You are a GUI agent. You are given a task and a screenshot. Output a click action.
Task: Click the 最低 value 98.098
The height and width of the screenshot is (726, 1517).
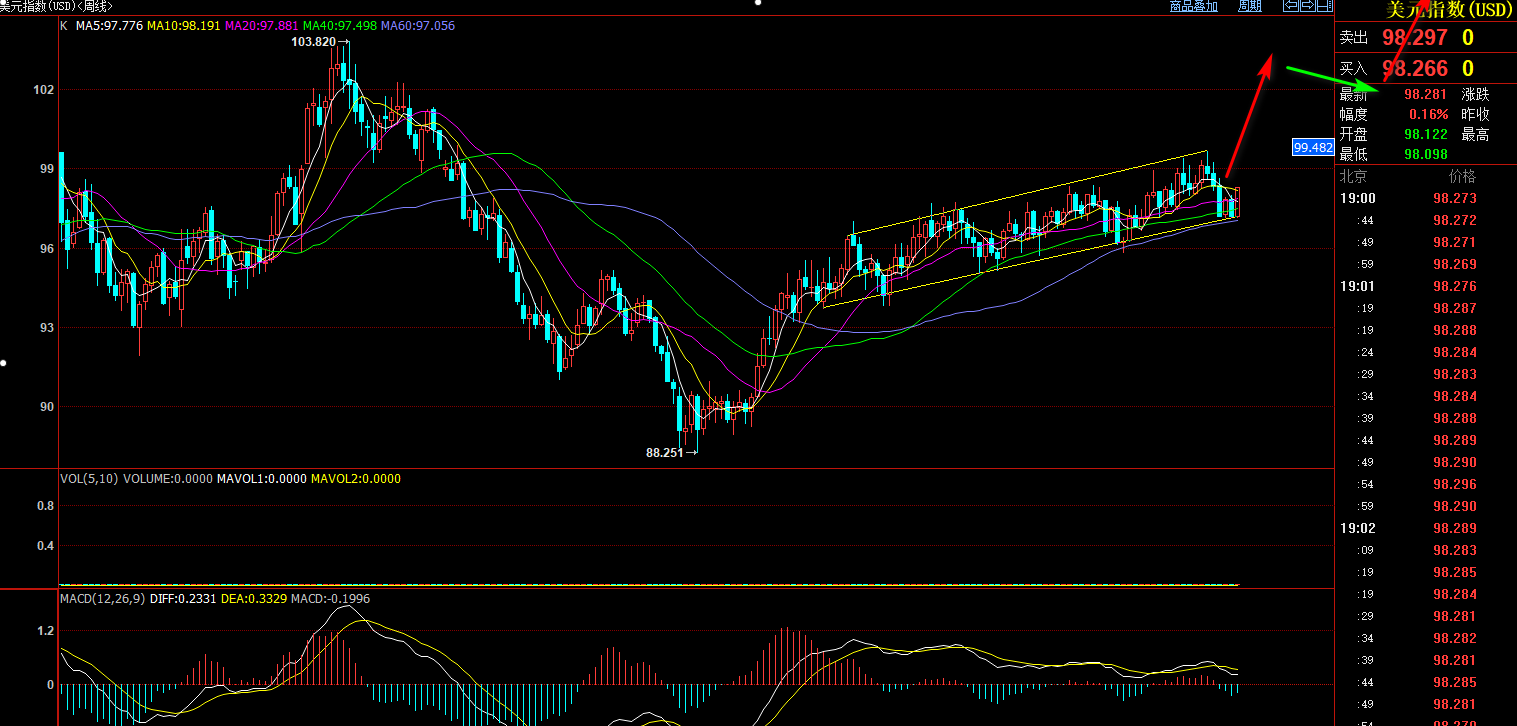tap(1426, 154)
